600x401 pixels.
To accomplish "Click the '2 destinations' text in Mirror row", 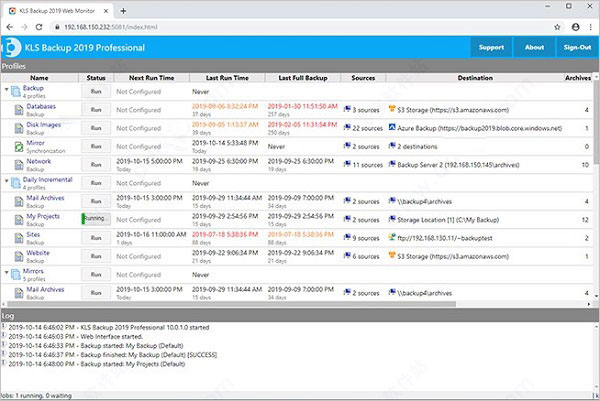I will (x=417, y=147).
